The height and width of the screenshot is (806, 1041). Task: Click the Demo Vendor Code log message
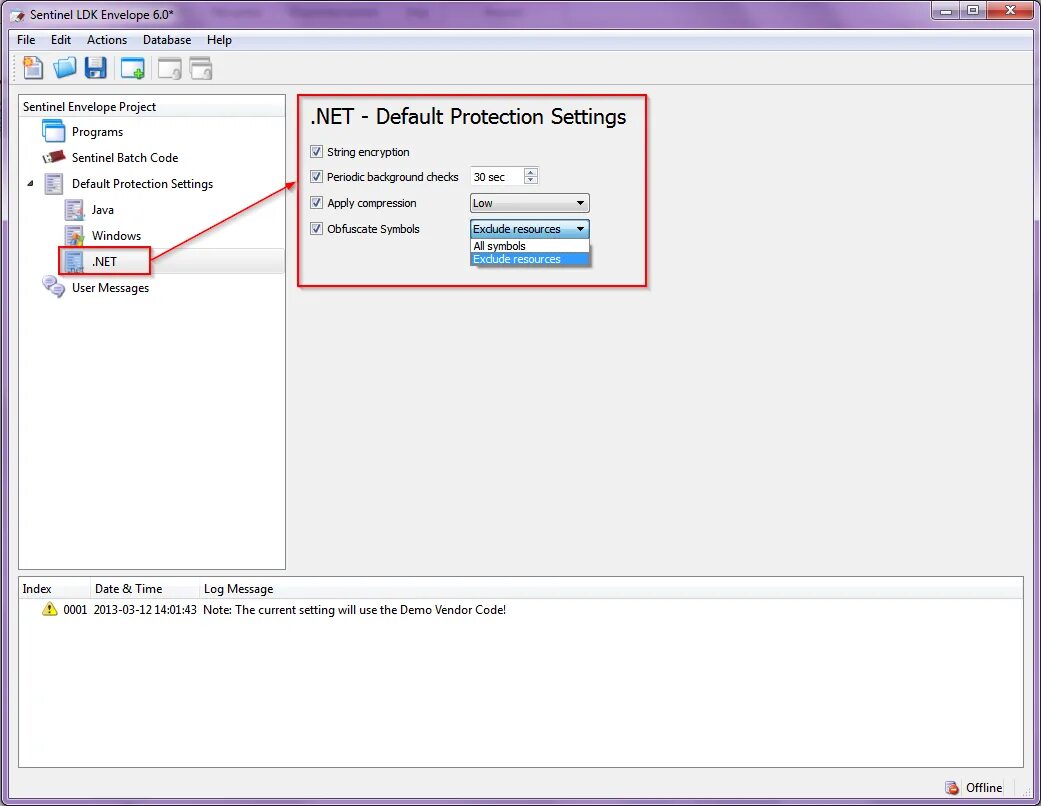[x=354, y=609]
